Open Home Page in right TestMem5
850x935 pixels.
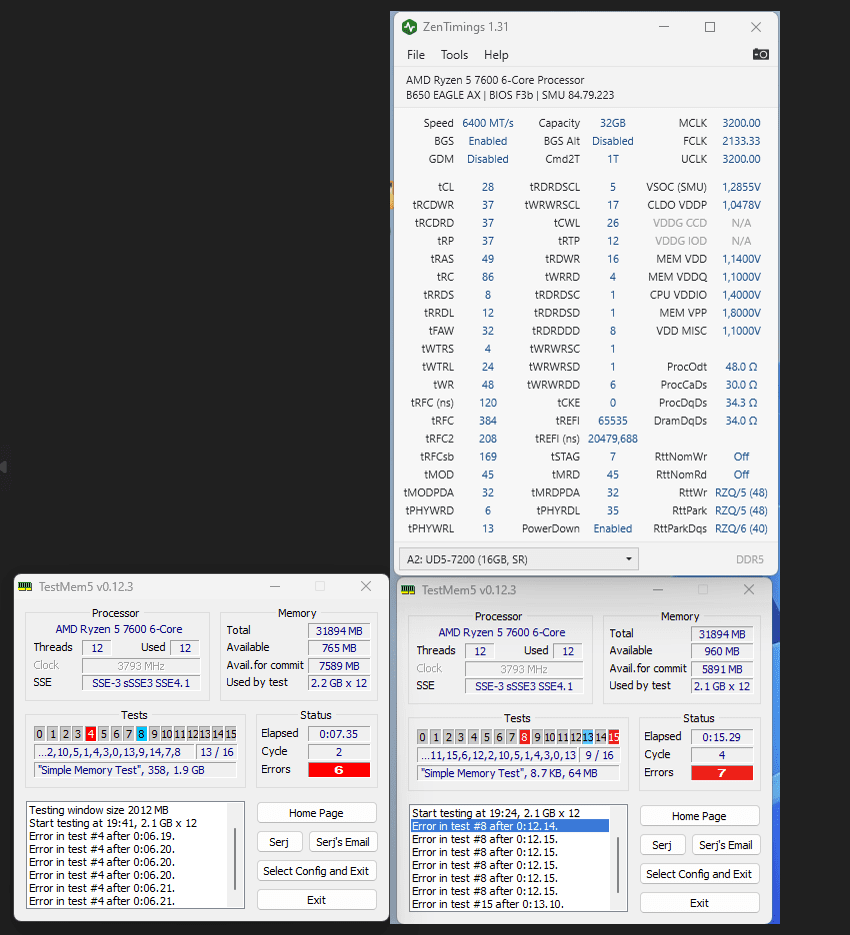(x=699, y=816)
